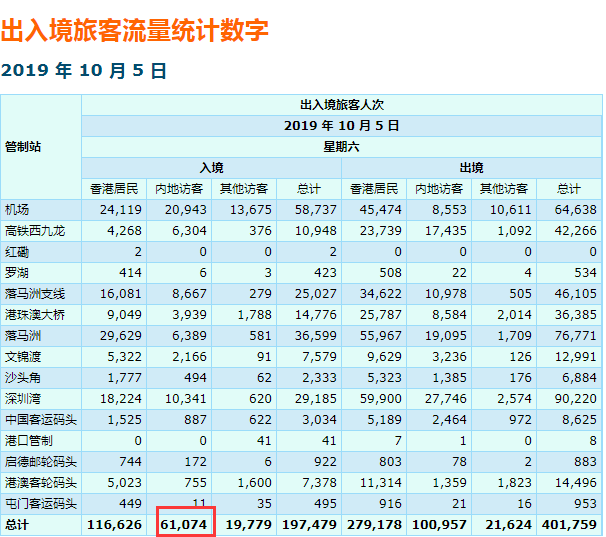The image size is (606, 537).
Task: Click the 沙头角 row label
Action: [23, 378]
